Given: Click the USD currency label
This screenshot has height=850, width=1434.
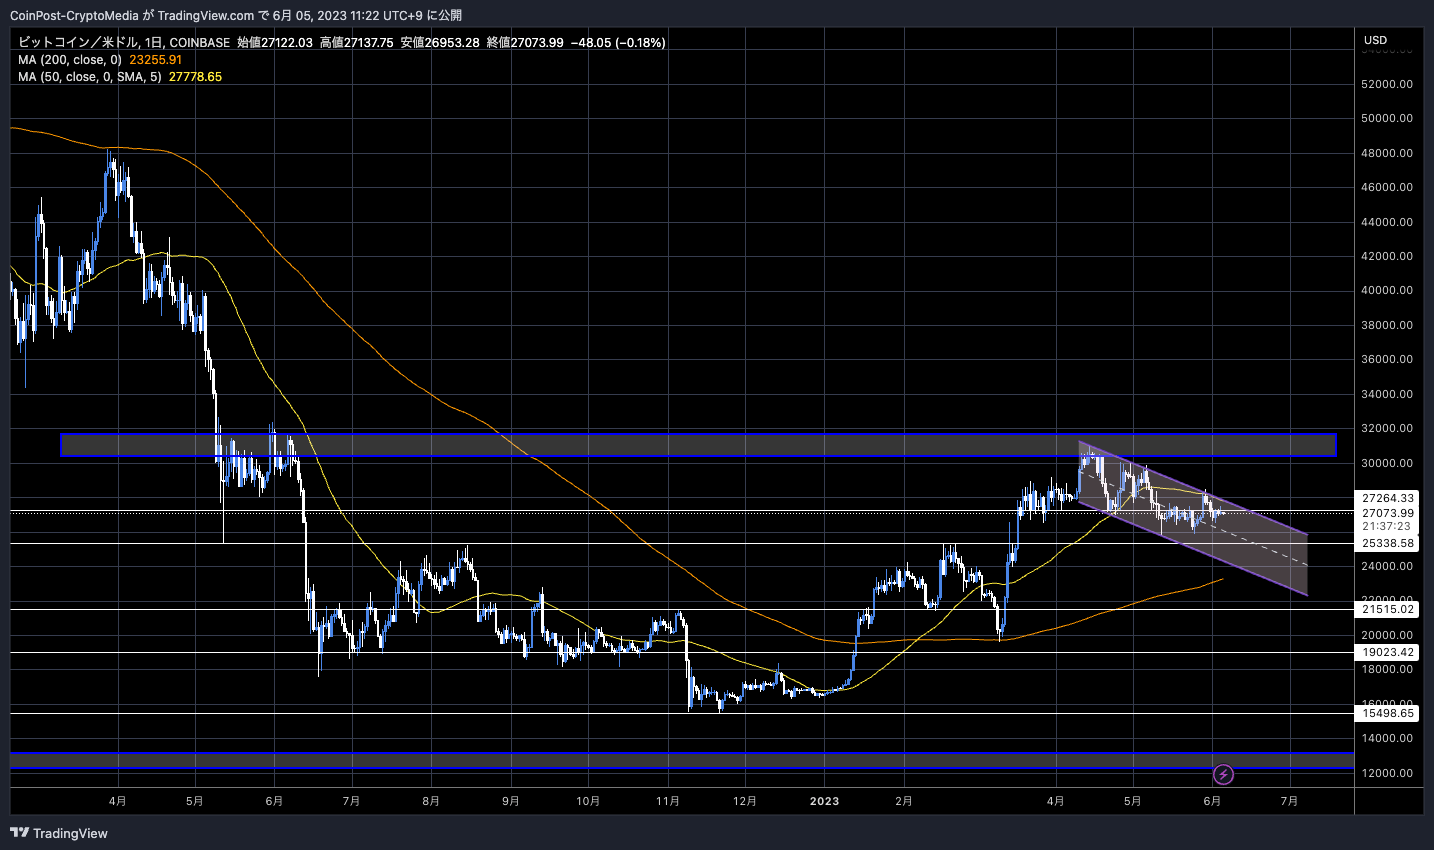Looking at the screenshot, I should [x=1376, y=40].
